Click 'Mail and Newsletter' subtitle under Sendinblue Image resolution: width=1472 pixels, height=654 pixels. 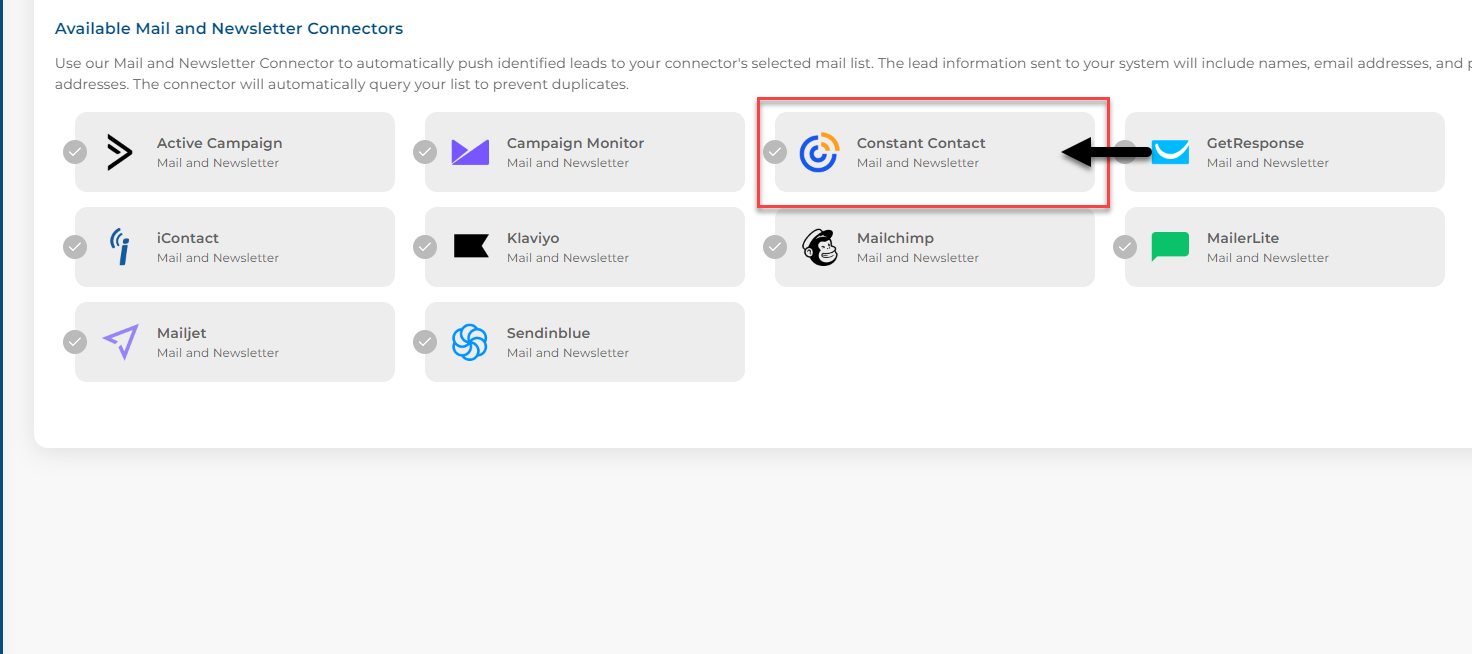pos(568,353)
